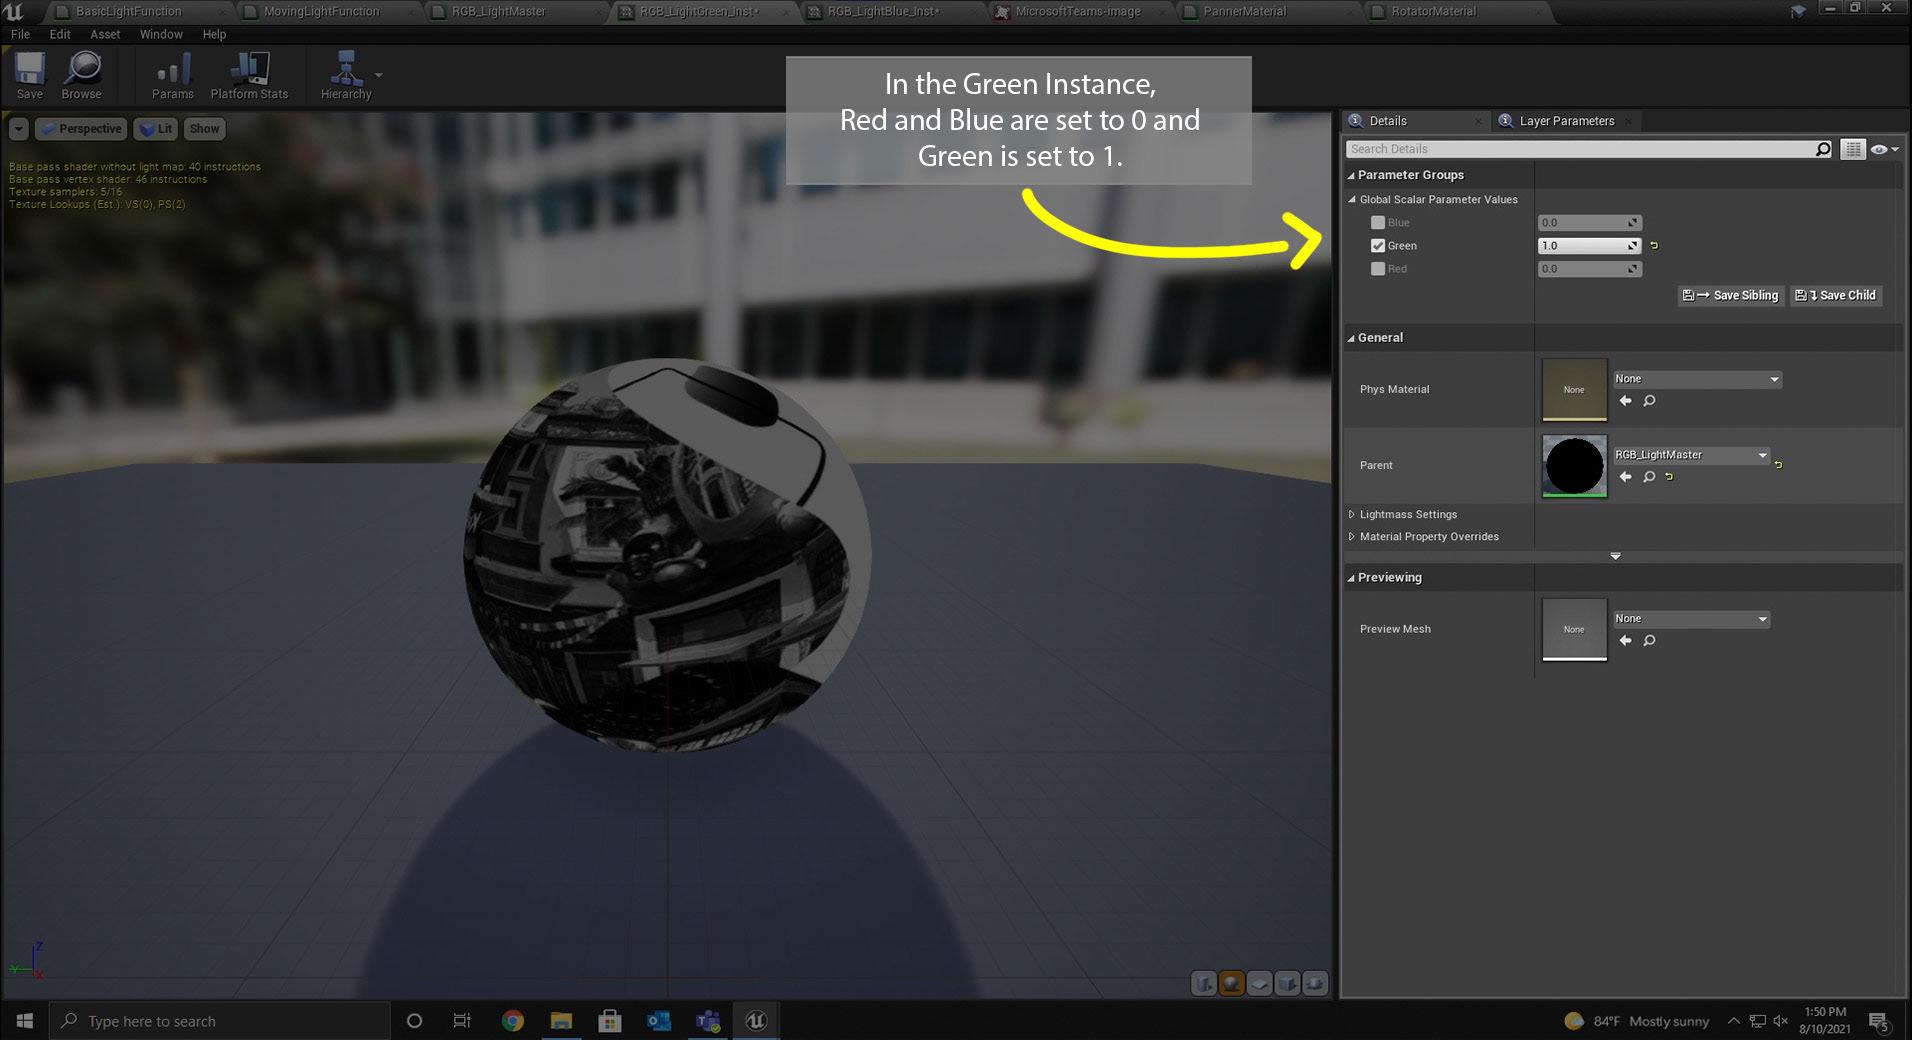Select cylinder preview mesh shape
Viewport: 1912px width, 1040px height.
click(1204, 984)
